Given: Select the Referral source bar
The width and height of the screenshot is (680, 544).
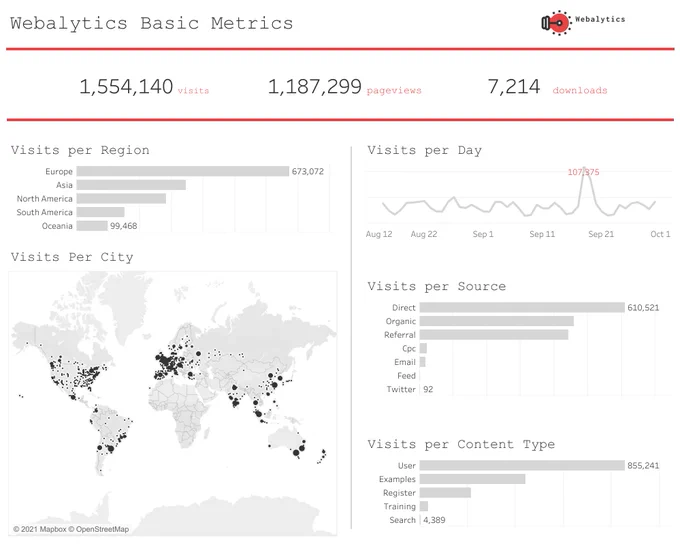Looking at the screenshot, I should pos(494,335).
